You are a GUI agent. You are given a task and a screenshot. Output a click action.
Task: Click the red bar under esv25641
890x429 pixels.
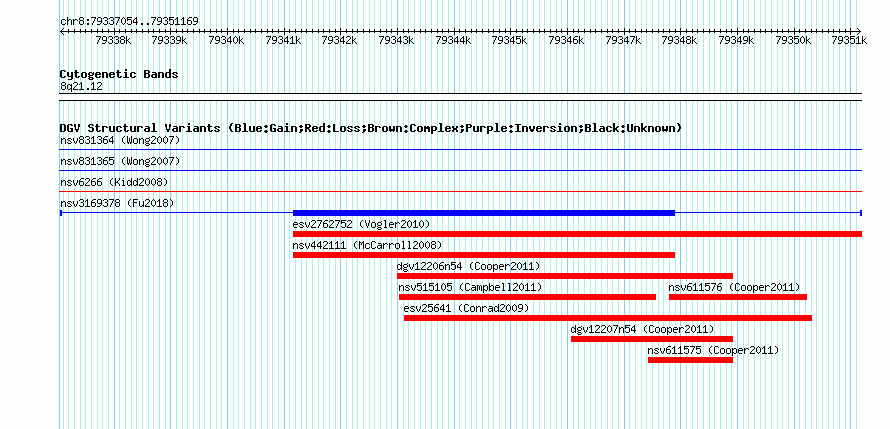pyautogui.click(x=608, y=318)
